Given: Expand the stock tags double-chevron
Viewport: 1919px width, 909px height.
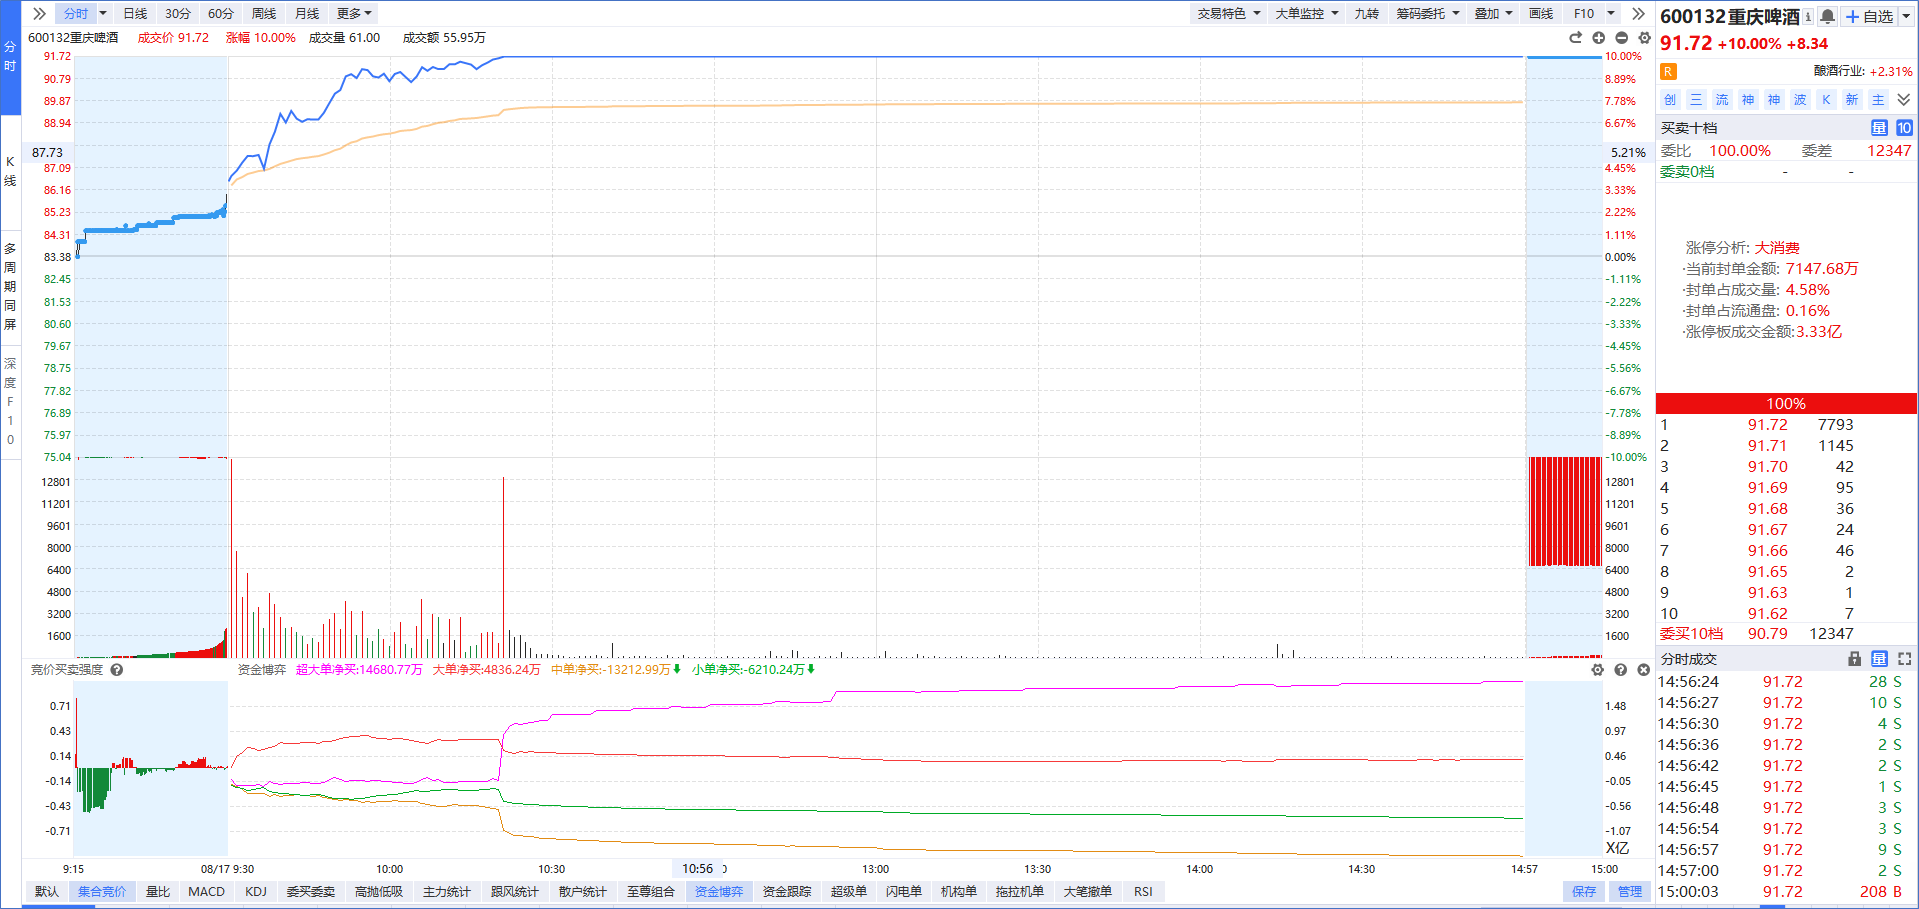Looking at the screenshot, I should pyautogui.click(x=1903, y=100).
